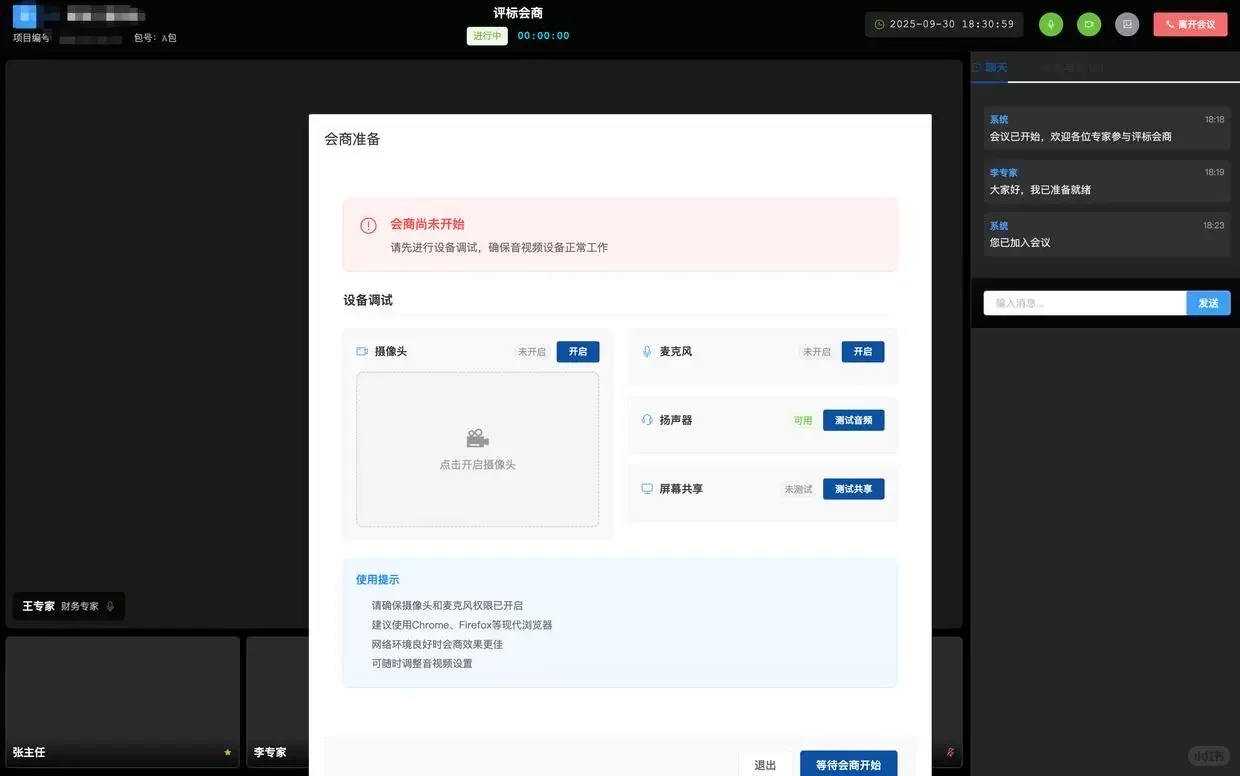The image size is (1240, 776).
Task: Click the 离开会议 button
Action: (x=1190, y=24)
